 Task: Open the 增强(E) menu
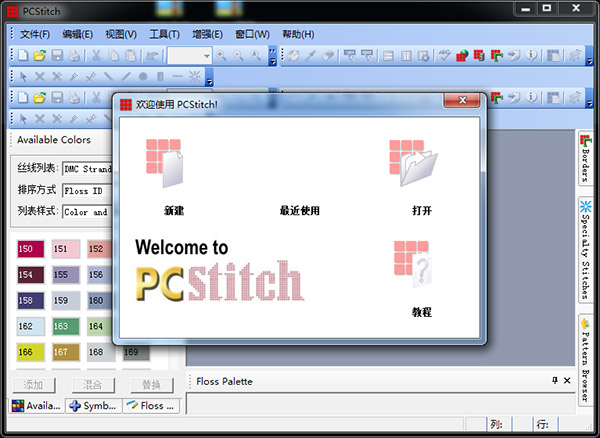(x=207, y=34)
